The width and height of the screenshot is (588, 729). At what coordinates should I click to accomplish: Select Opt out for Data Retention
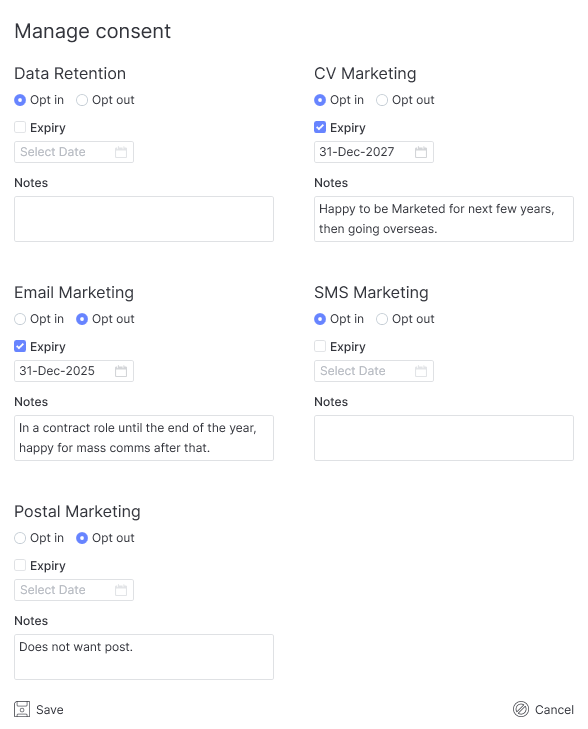82,100
